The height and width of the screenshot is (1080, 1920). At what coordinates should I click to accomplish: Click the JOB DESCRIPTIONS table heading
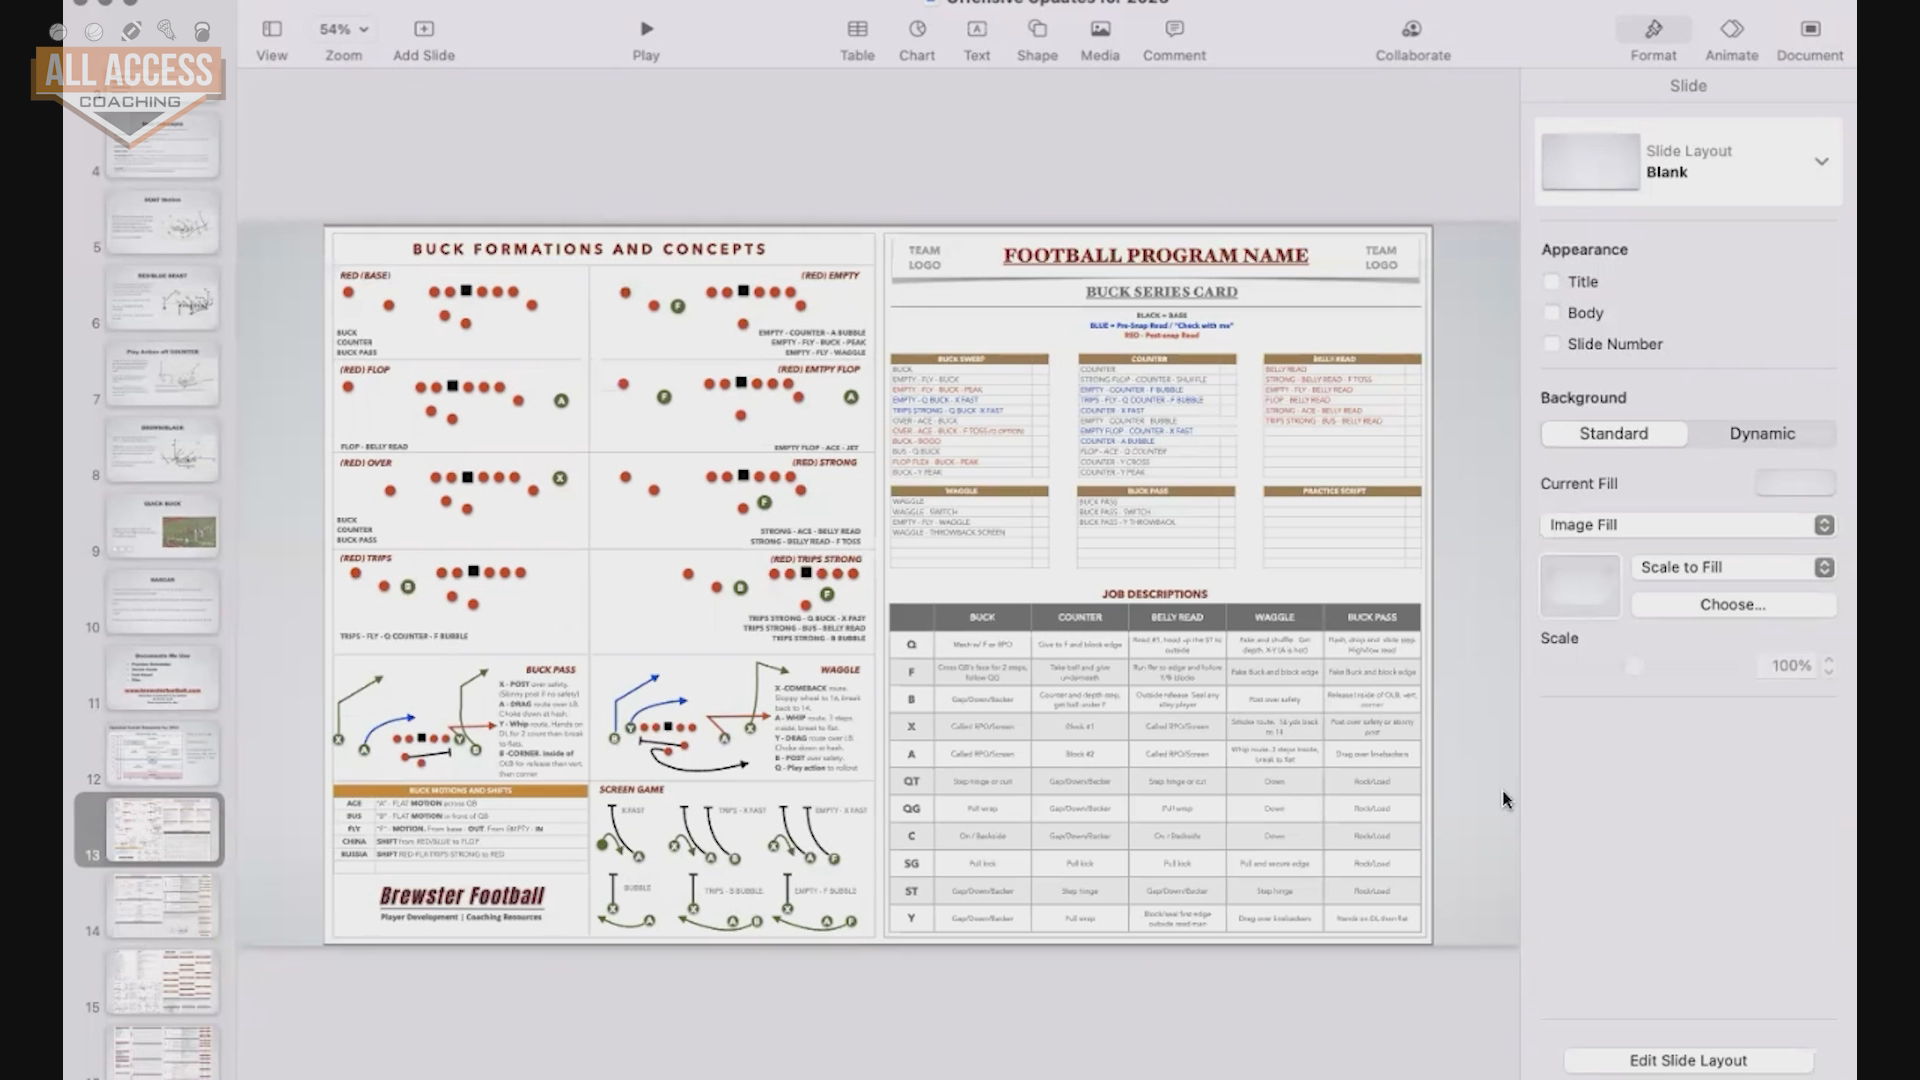(1155, 594)
